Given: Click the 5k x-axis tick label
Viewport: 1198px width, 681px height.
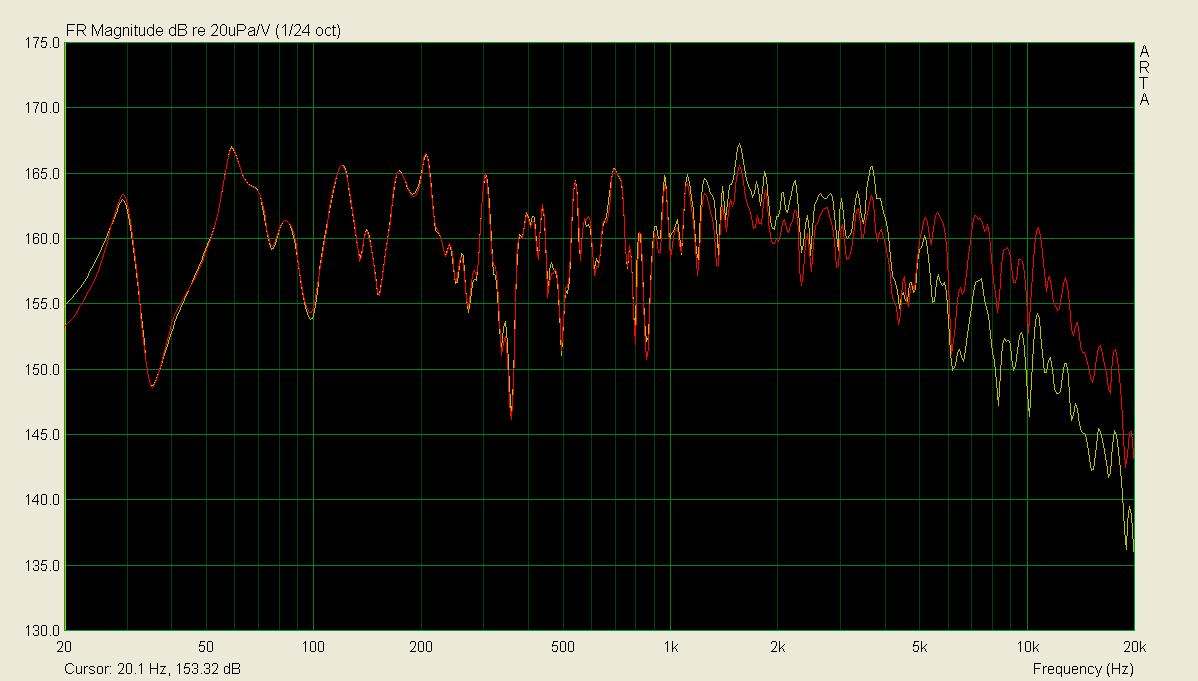Looking at the screenshot, I should tap(918, 645).
